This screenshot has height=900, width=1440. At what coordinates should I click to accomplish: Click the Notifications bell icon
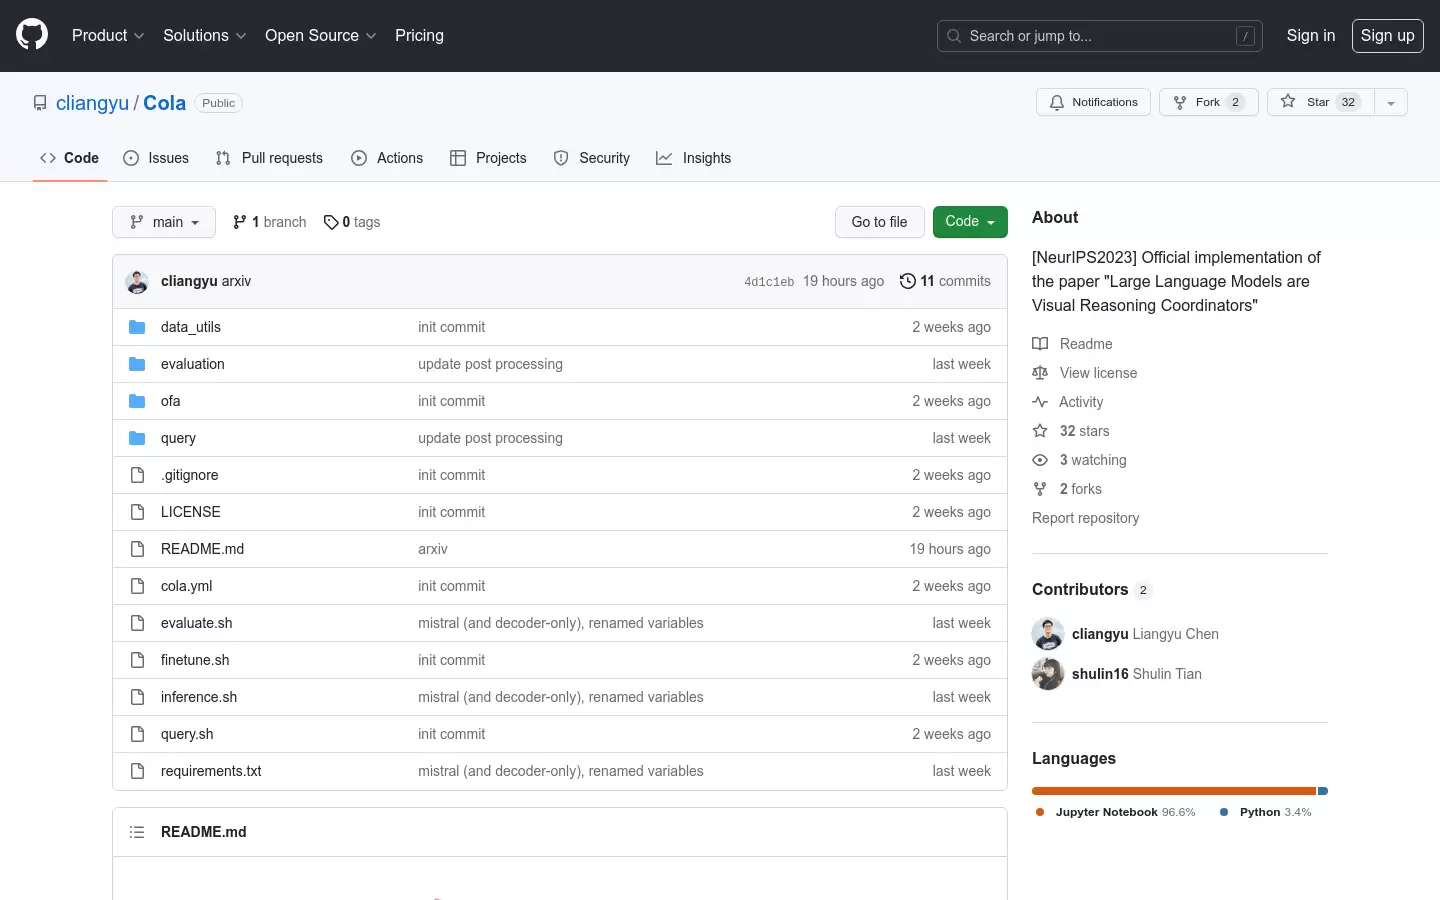click(1057, 102)
